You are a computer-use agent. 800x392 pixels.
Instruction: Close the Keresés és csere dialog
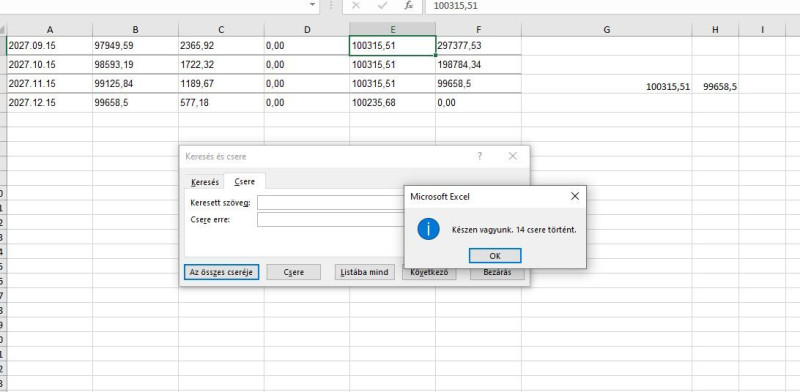point(513,156)
